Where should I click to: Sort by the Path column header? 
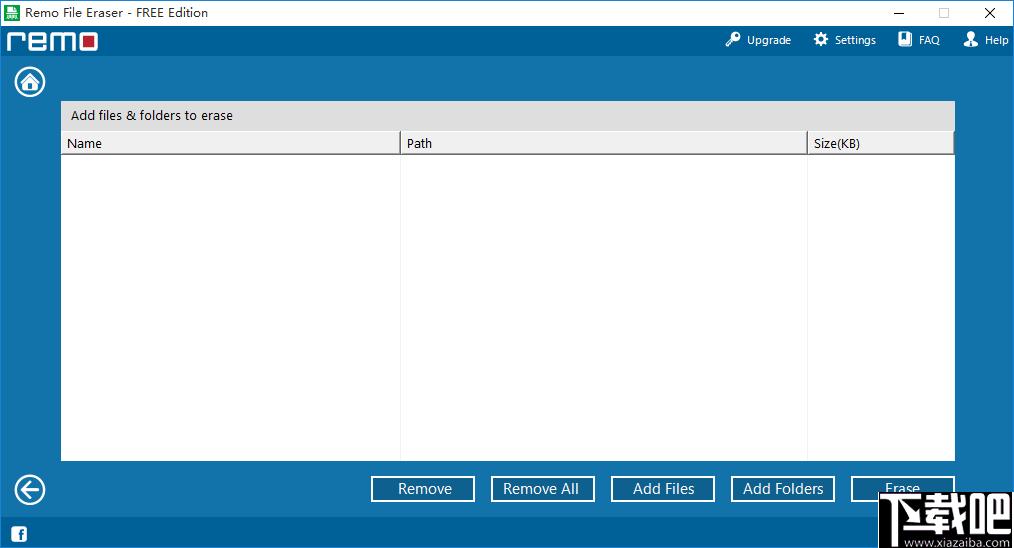point(604,143)
